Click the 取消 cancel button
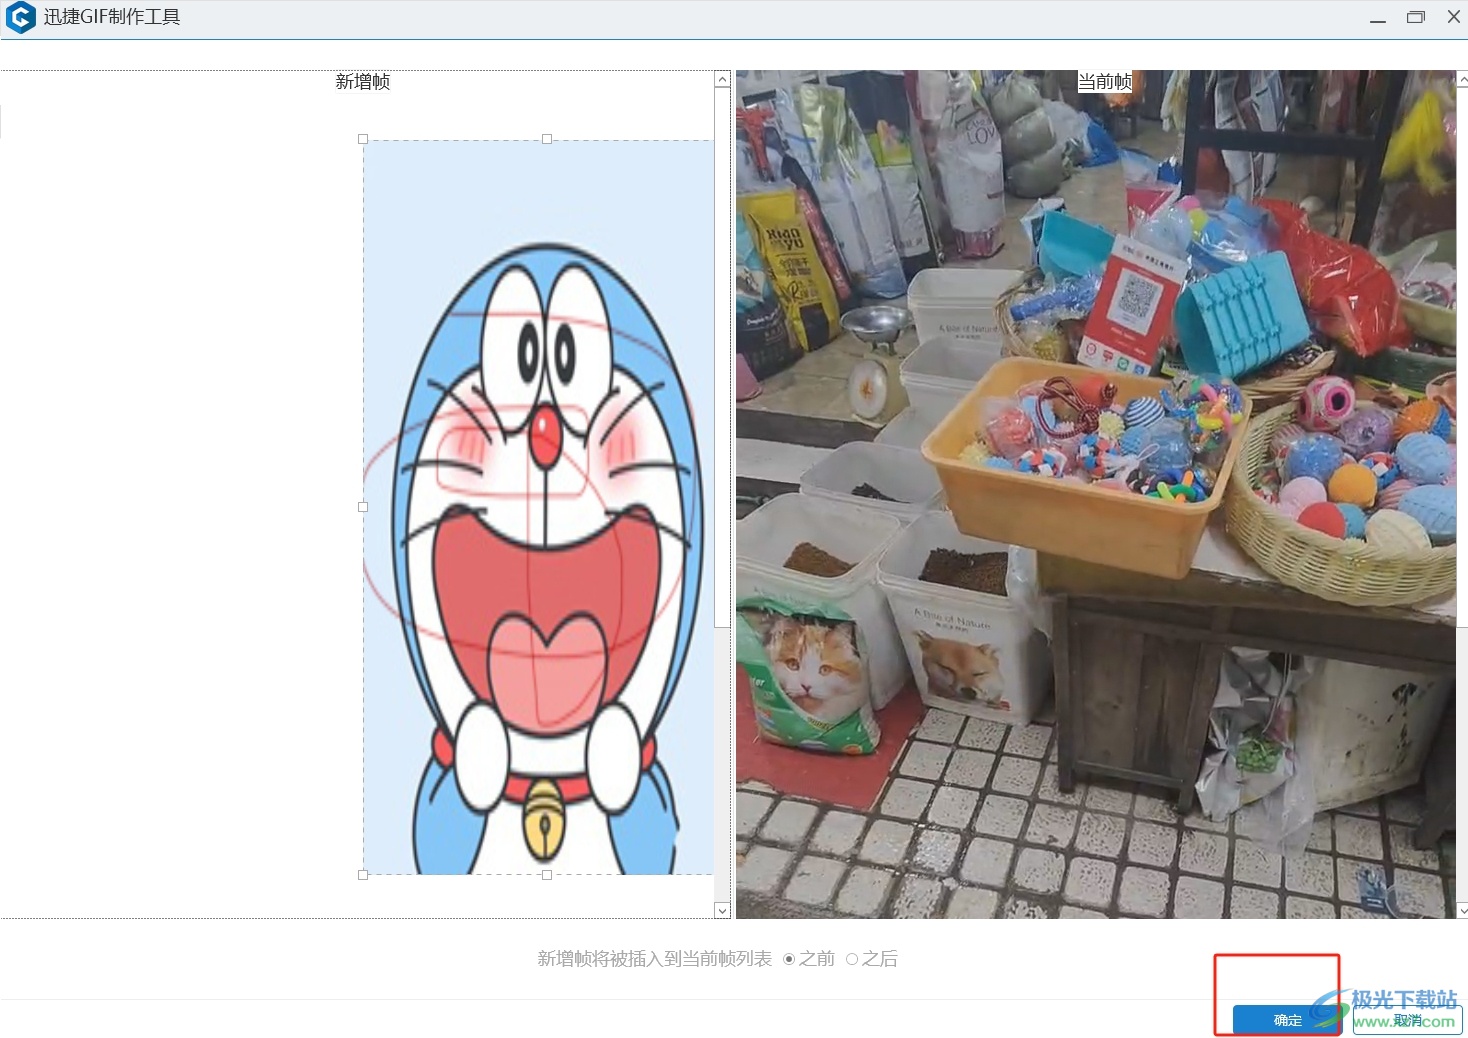 coord(1407,1020)
